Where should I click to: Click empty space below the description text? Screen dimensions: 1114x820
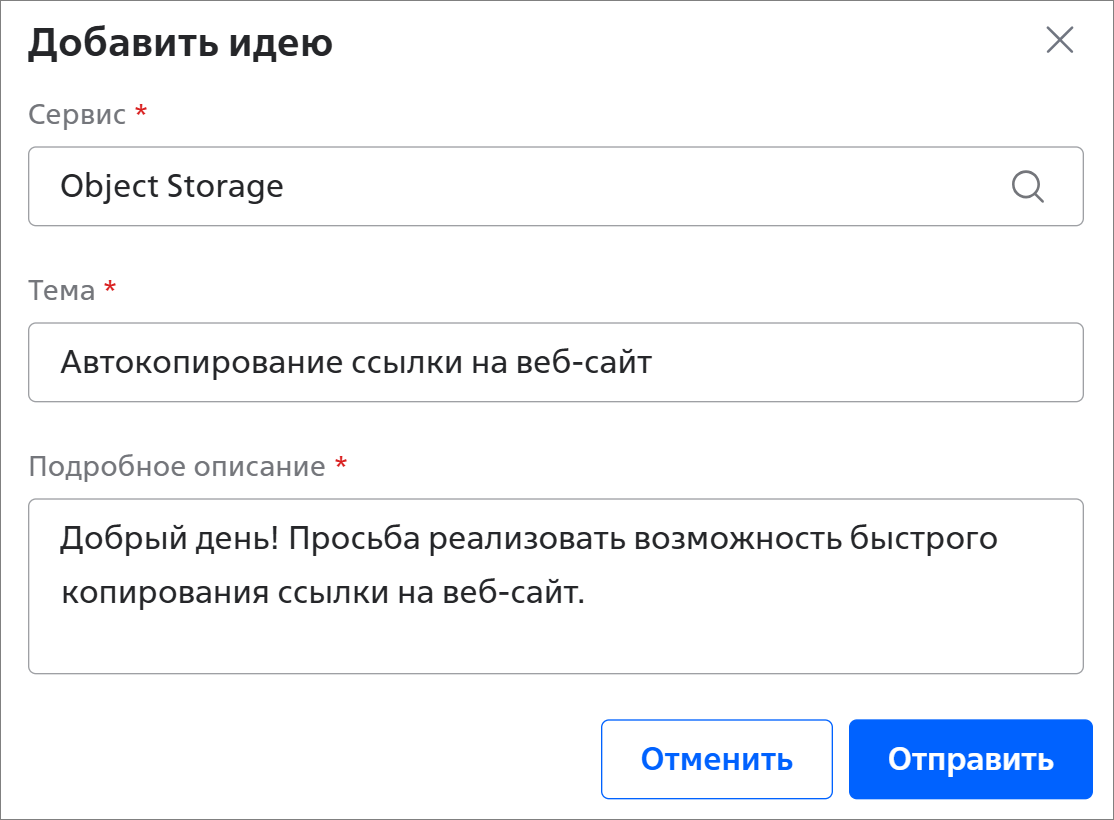556,643
